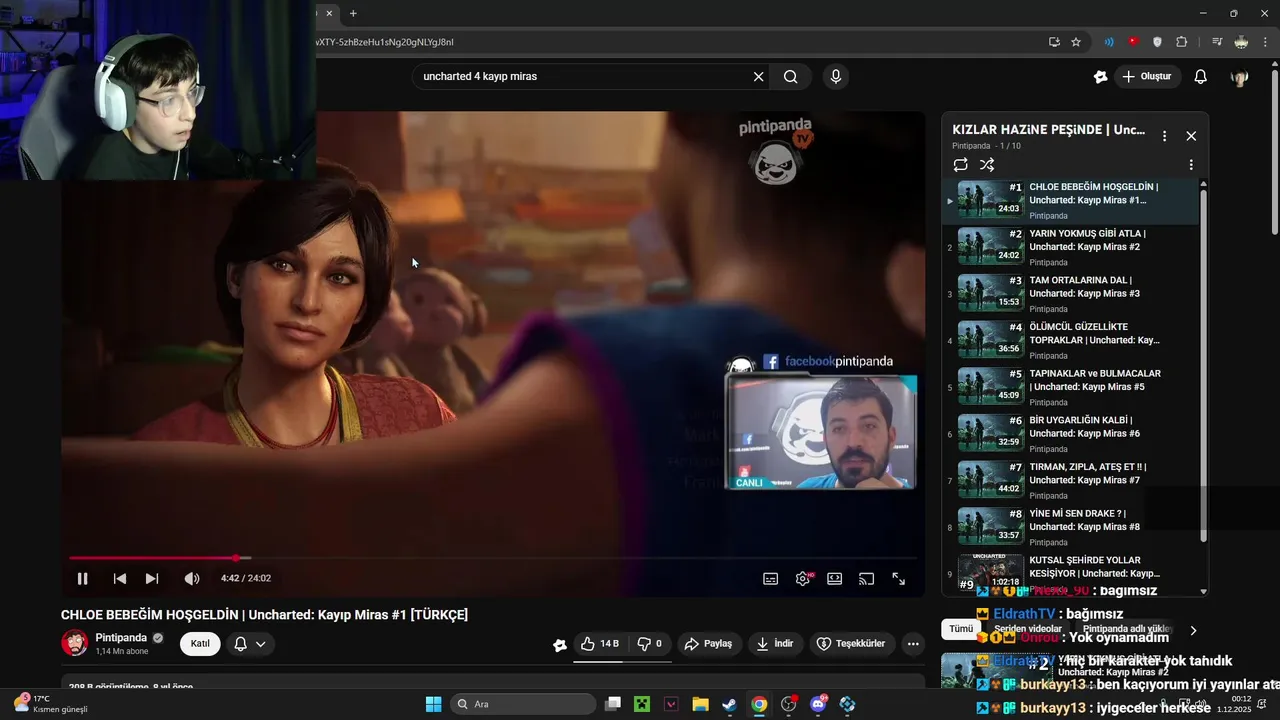Open the current video #1 CHLOE BEBEĞİM HOŞGELDİN
The image size is (1280, 720).
tap(1070, 200)
